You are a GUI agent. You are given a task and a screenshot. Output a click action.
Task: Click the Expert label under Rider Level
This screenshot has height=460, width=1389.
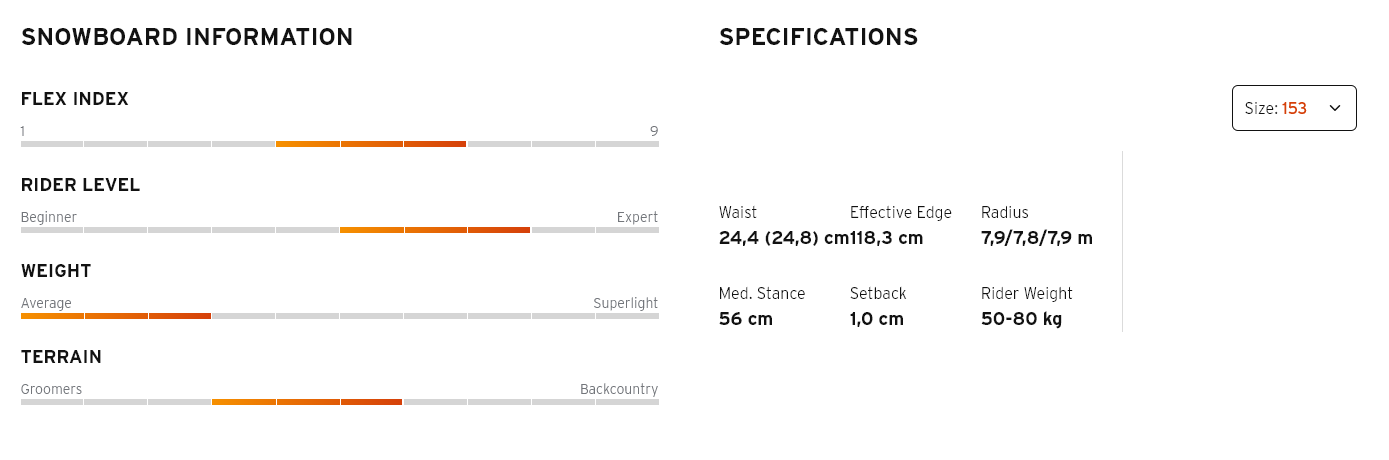point(637,217)
